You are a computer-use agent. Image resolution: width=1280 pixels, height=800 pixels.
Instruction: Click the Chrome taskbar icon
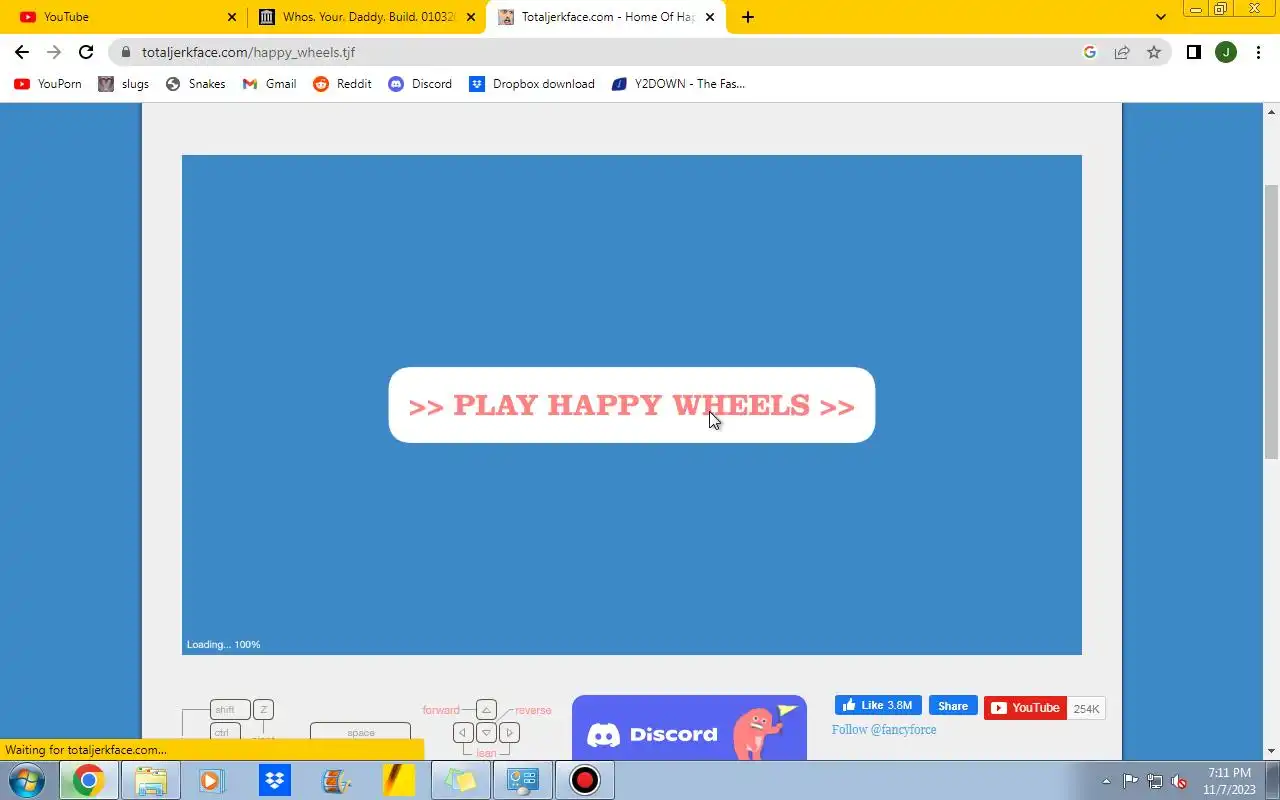(88, 780)
